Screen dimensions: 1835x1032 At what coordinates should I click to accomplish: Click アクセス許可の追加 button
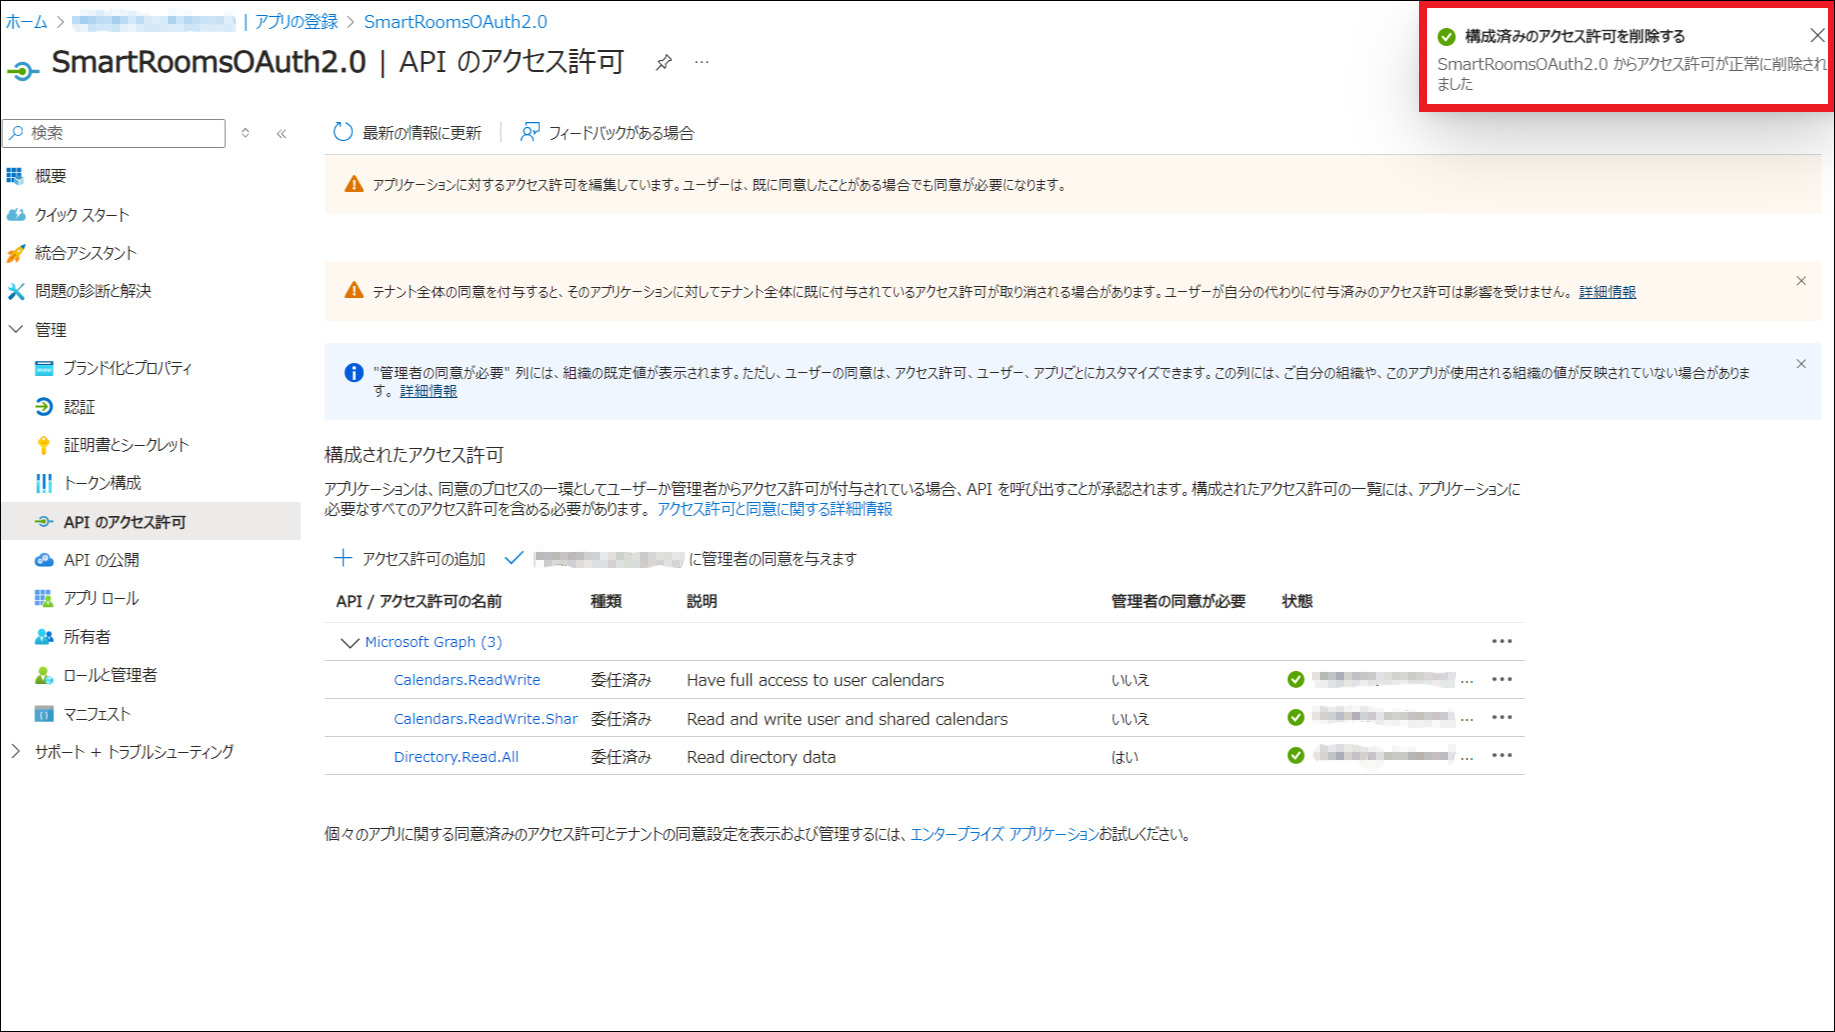[x=410, y=559]
